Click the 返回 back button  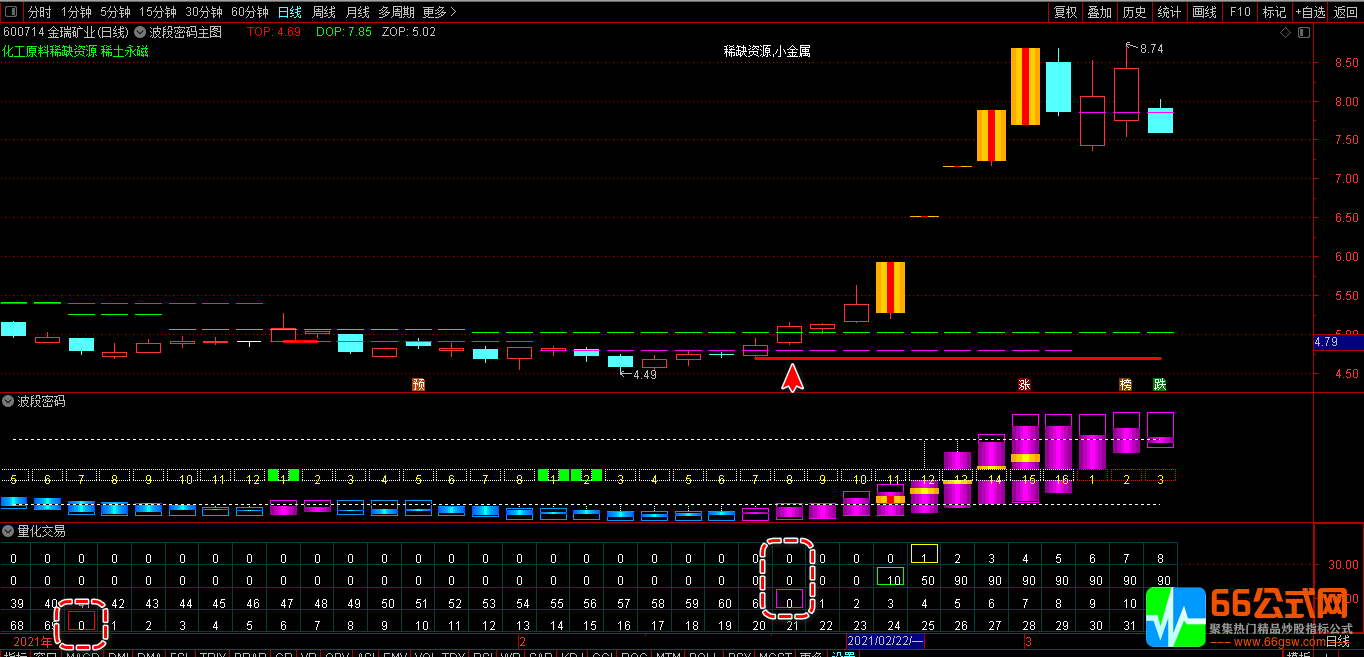[x=1346, y=12]
